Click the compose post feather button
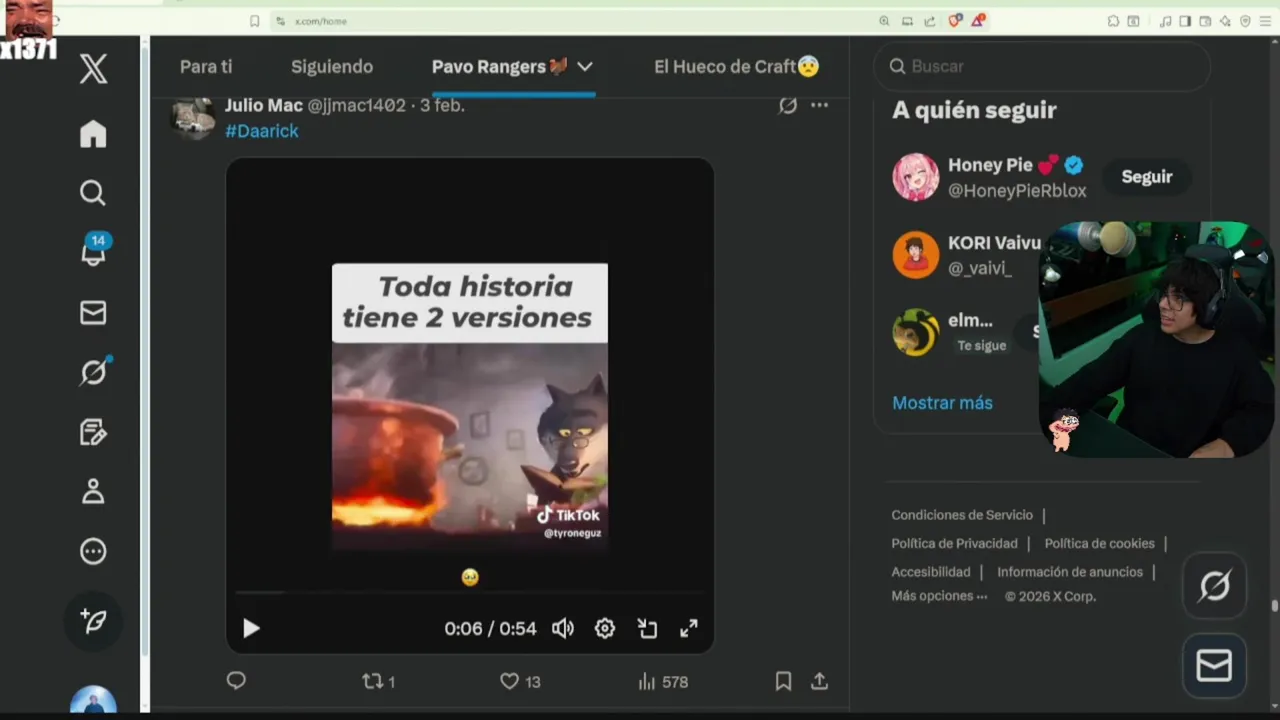 coord(93,621)
